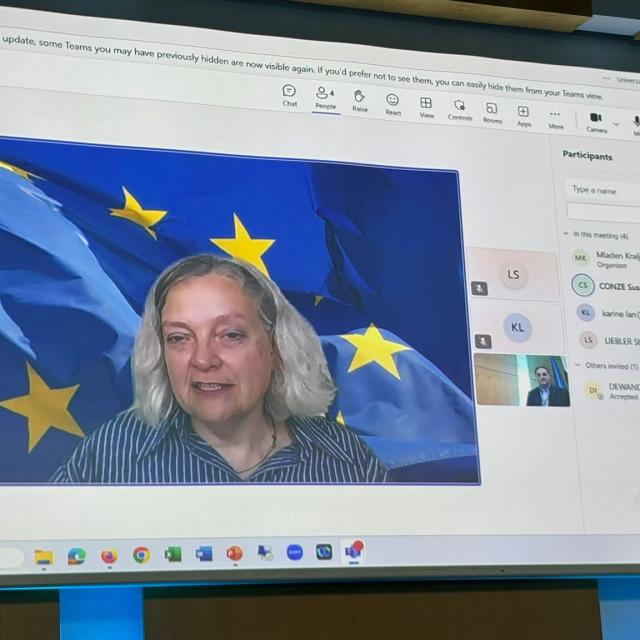
Task: Open the Chat panel in Teams
Action: tap(289, 96)
